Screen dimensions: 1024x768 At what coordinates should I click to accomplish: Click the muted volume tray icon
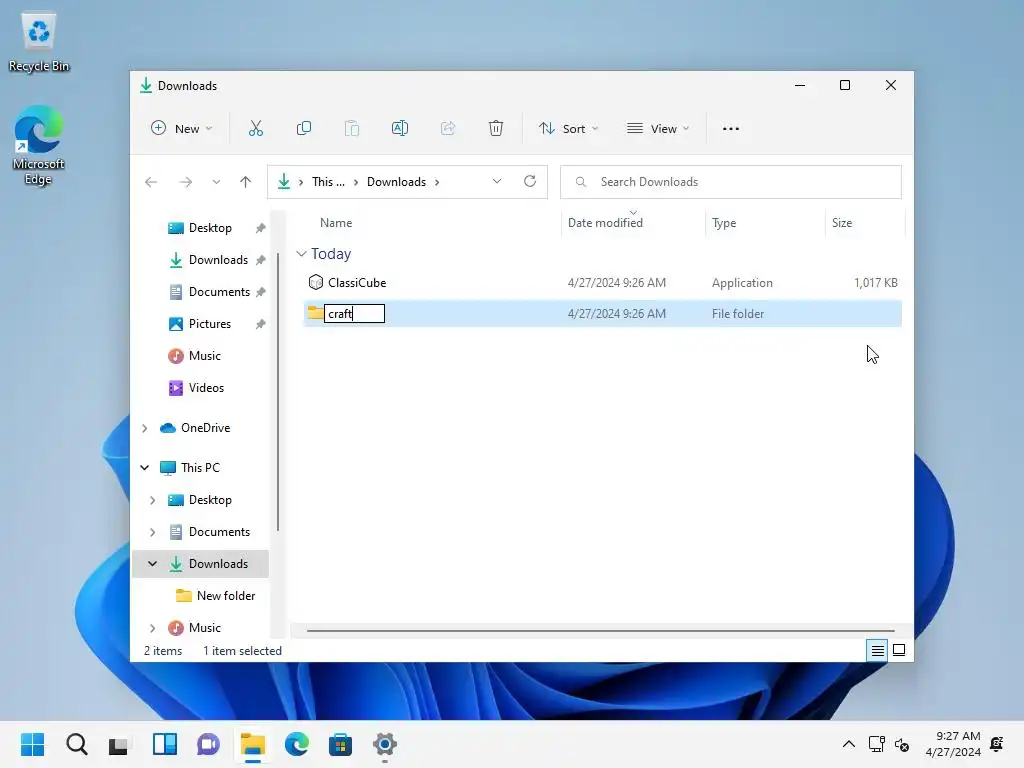point(902,744)
